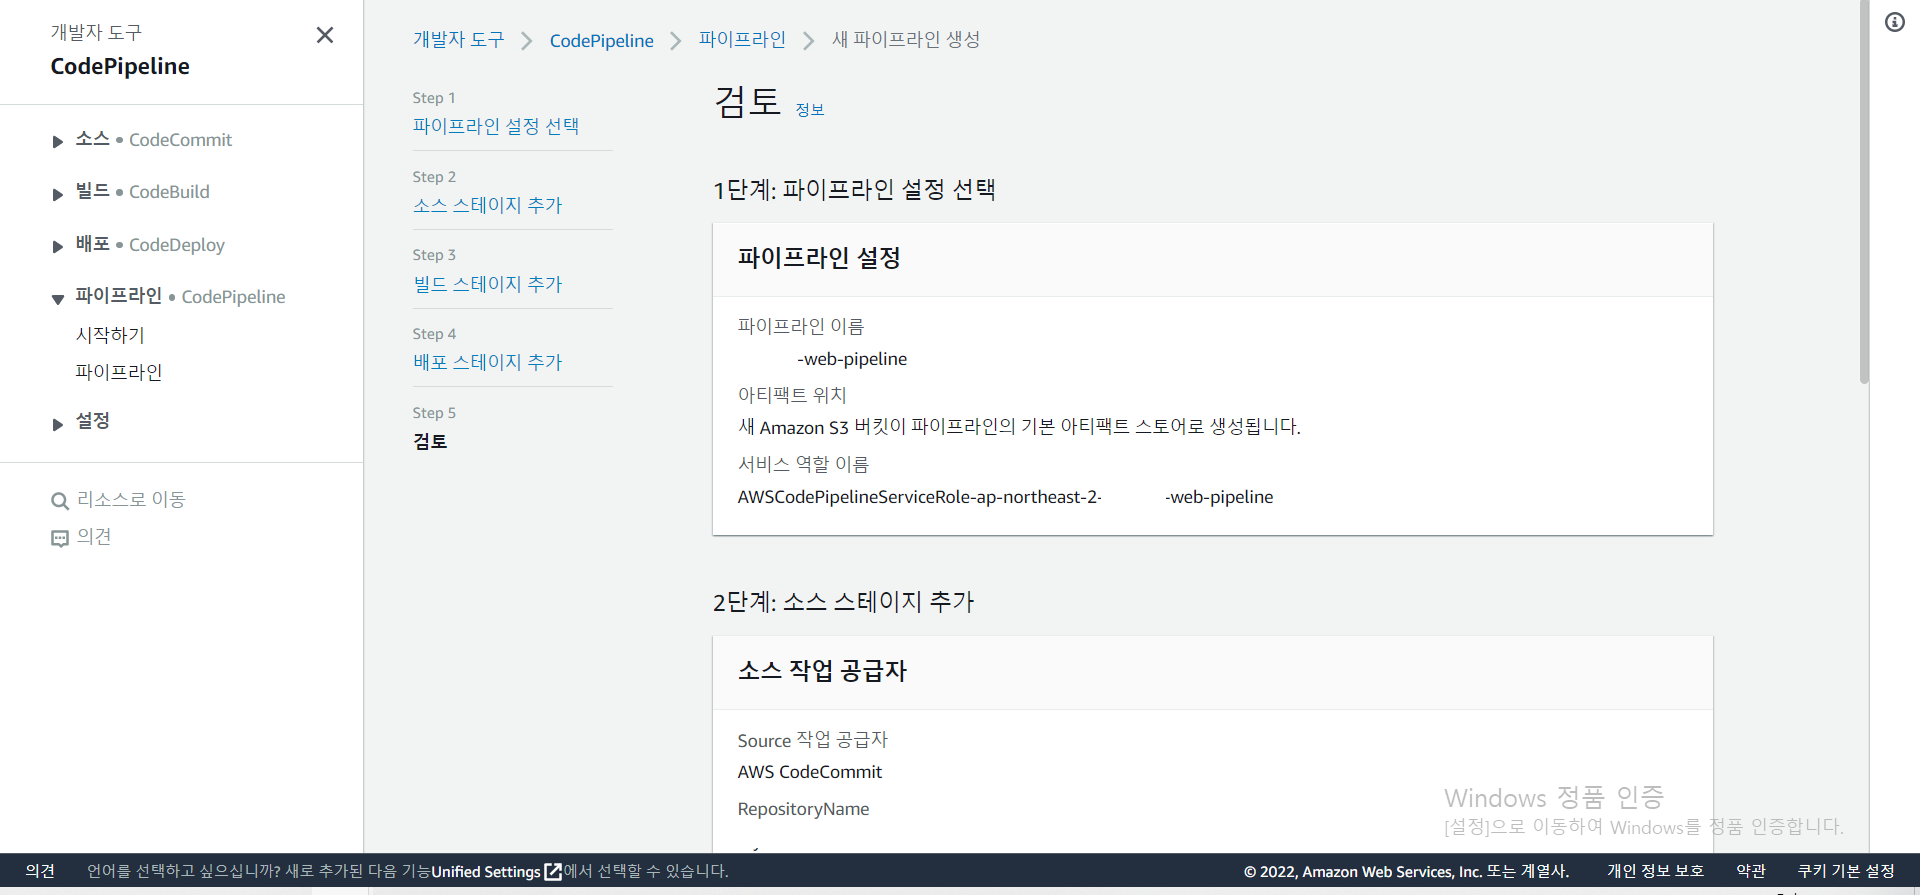Click the 파이프라인 설정 card header
Image resolution: width=1920 pixels, height=895 pixels.
[x=1212, y=259]
